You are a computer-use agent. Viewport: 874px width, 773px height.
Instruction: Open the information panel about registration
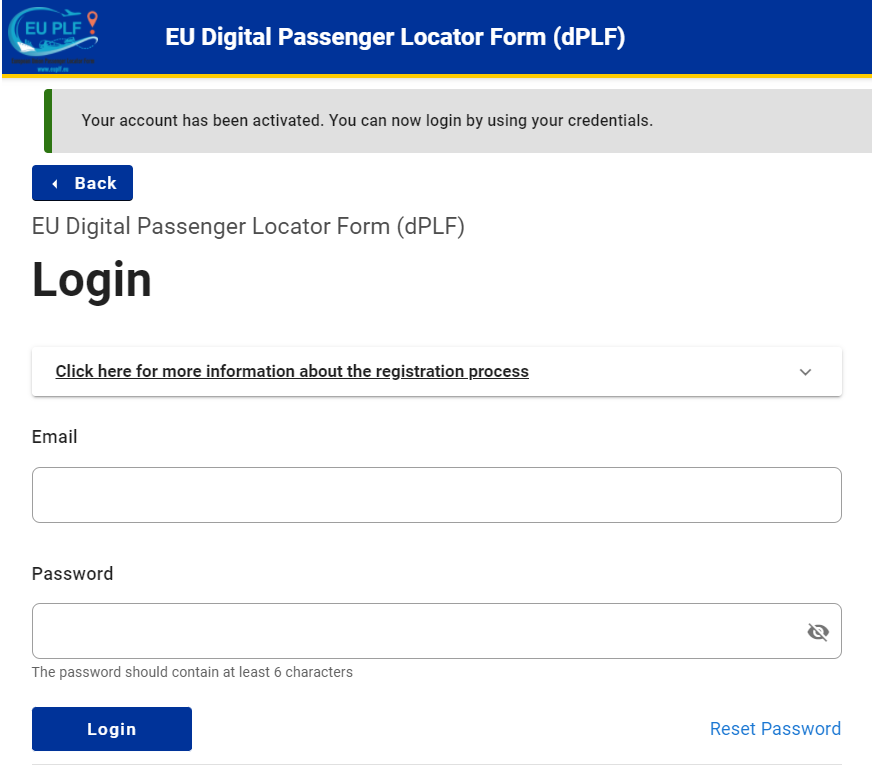click(291, 371)
